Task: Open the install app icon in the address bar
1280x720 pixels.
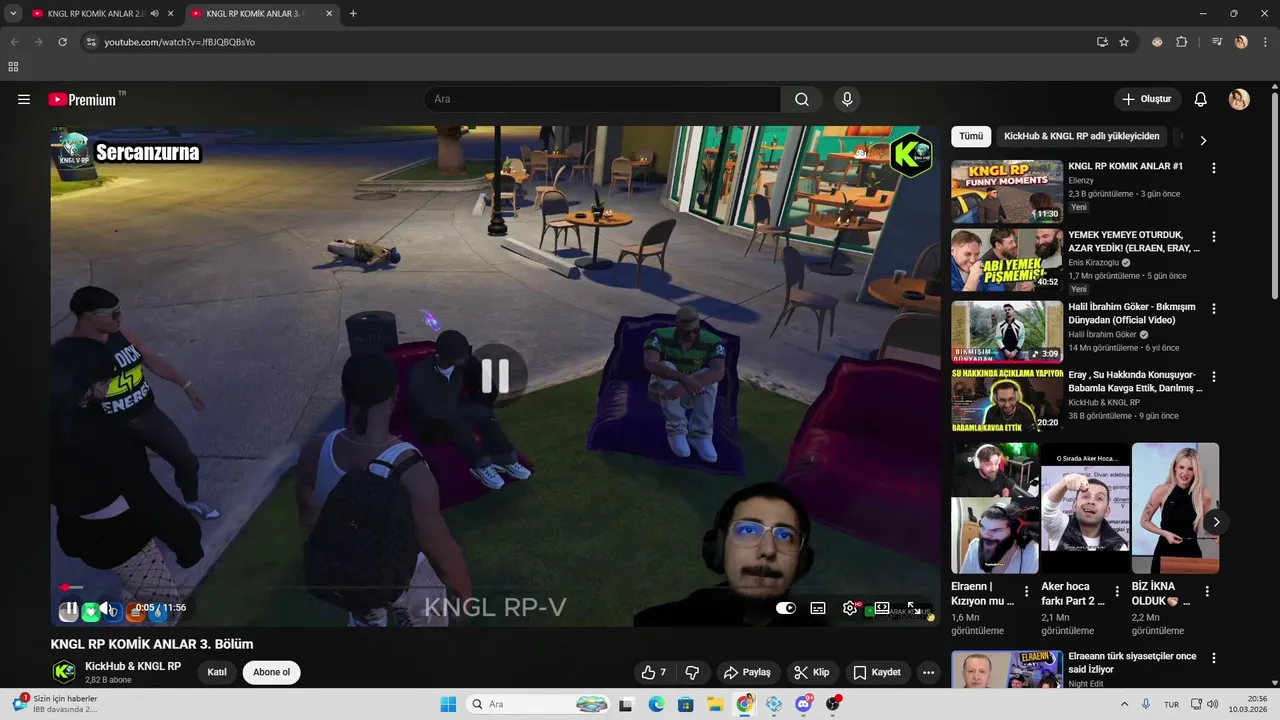Action: click(1102, 42)
